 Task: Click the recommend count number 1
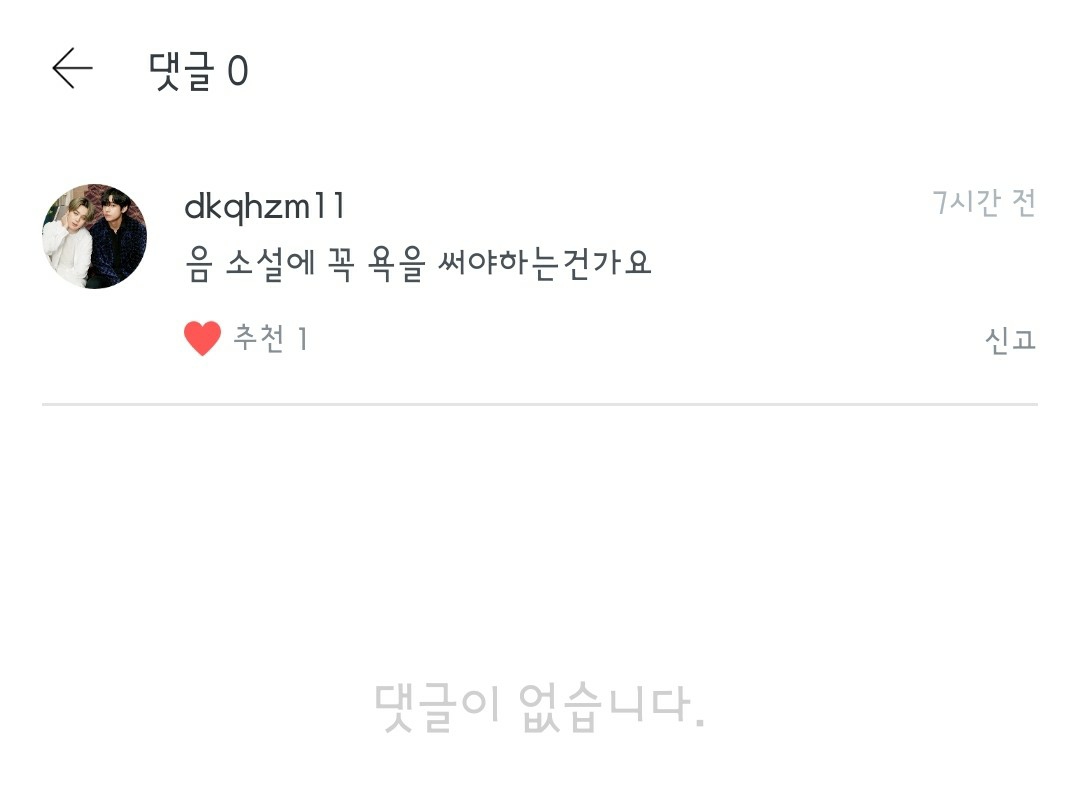[x=302, y=339]
